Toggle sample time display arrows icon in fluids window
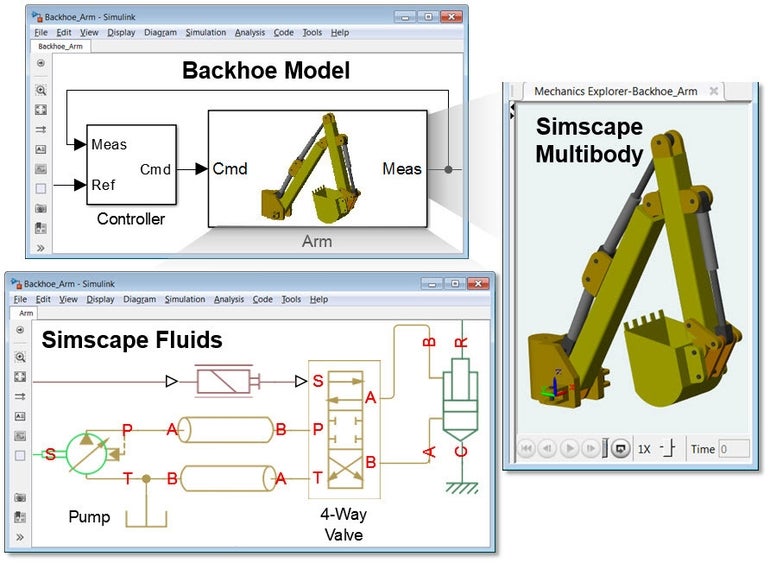This screenshot has width=770, height=563. click(20, 397)
